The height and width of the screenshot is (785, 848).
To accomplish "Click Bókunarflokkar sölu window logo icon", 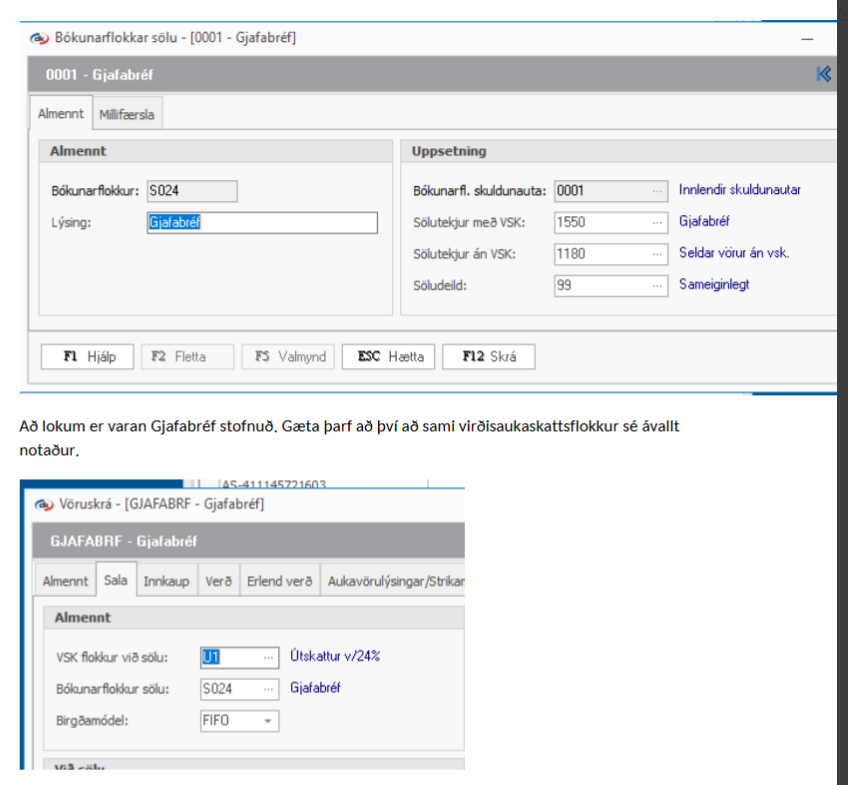I will (39, 38).
